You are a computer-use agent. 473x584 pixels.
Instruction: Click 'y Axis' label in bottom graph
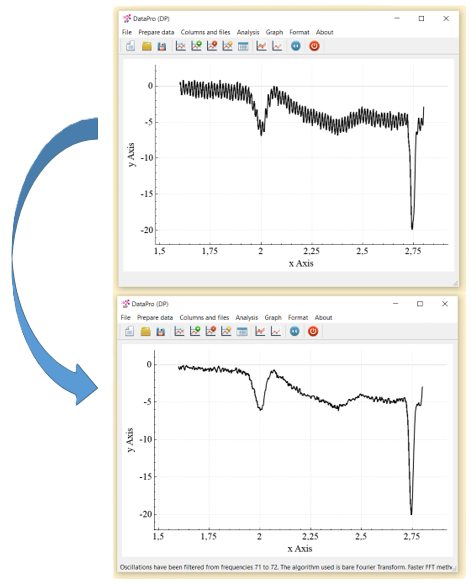(130, 440)
